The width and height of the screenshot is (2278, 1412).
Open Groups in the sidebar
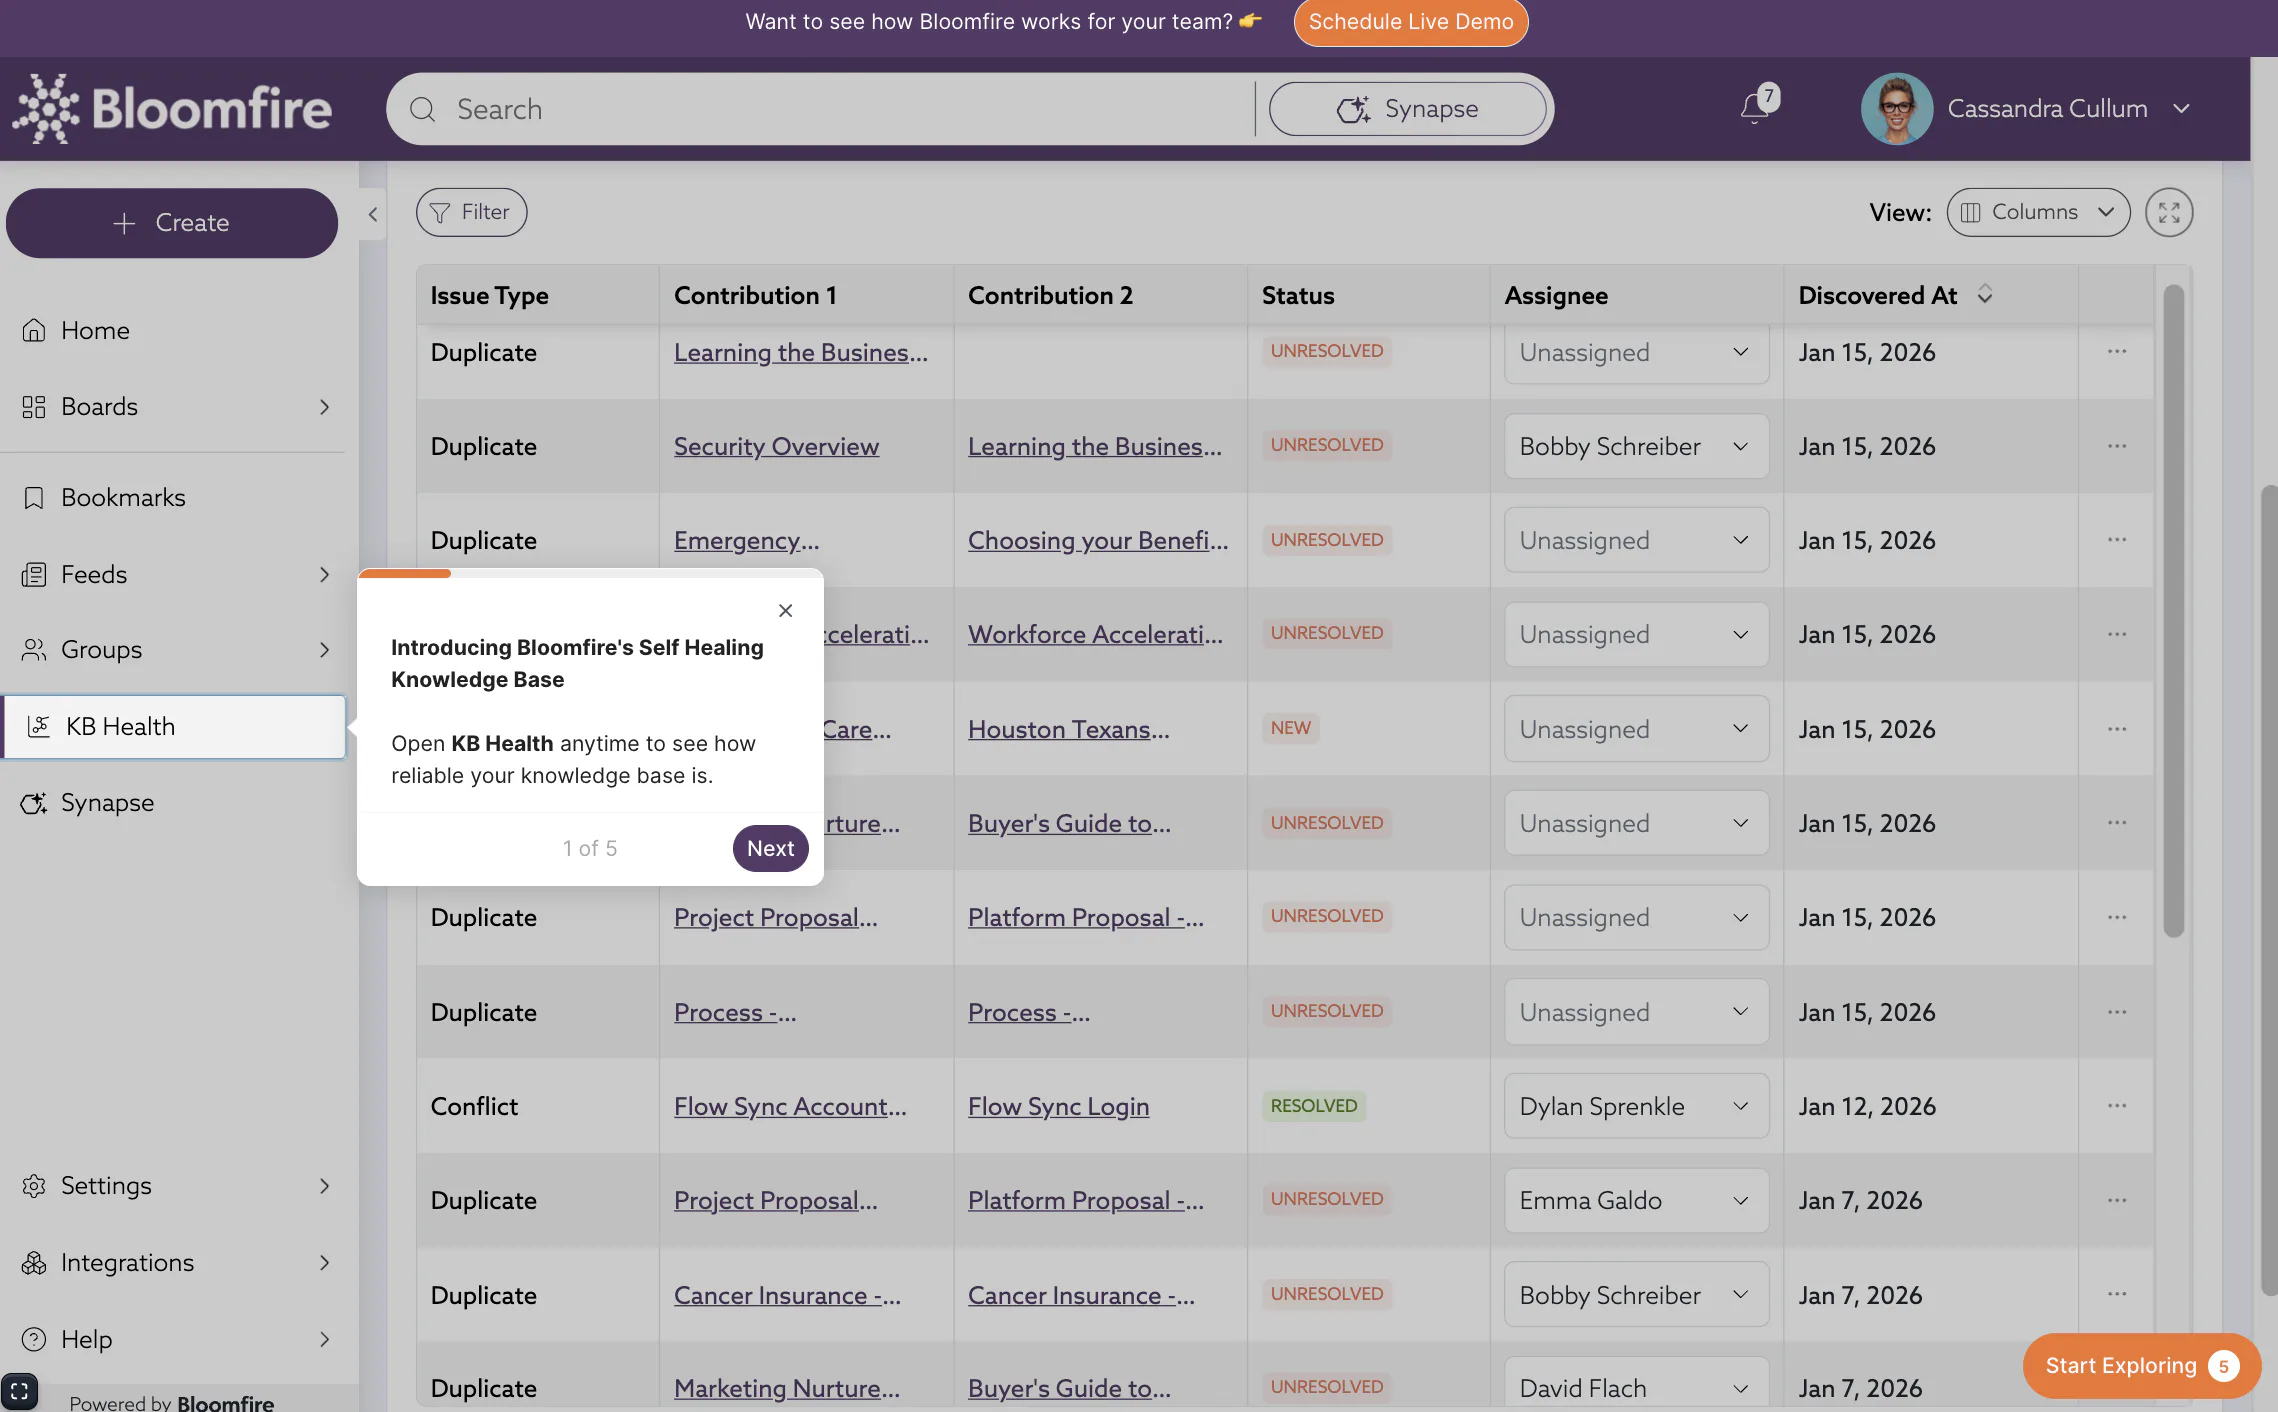coord(101,649)
